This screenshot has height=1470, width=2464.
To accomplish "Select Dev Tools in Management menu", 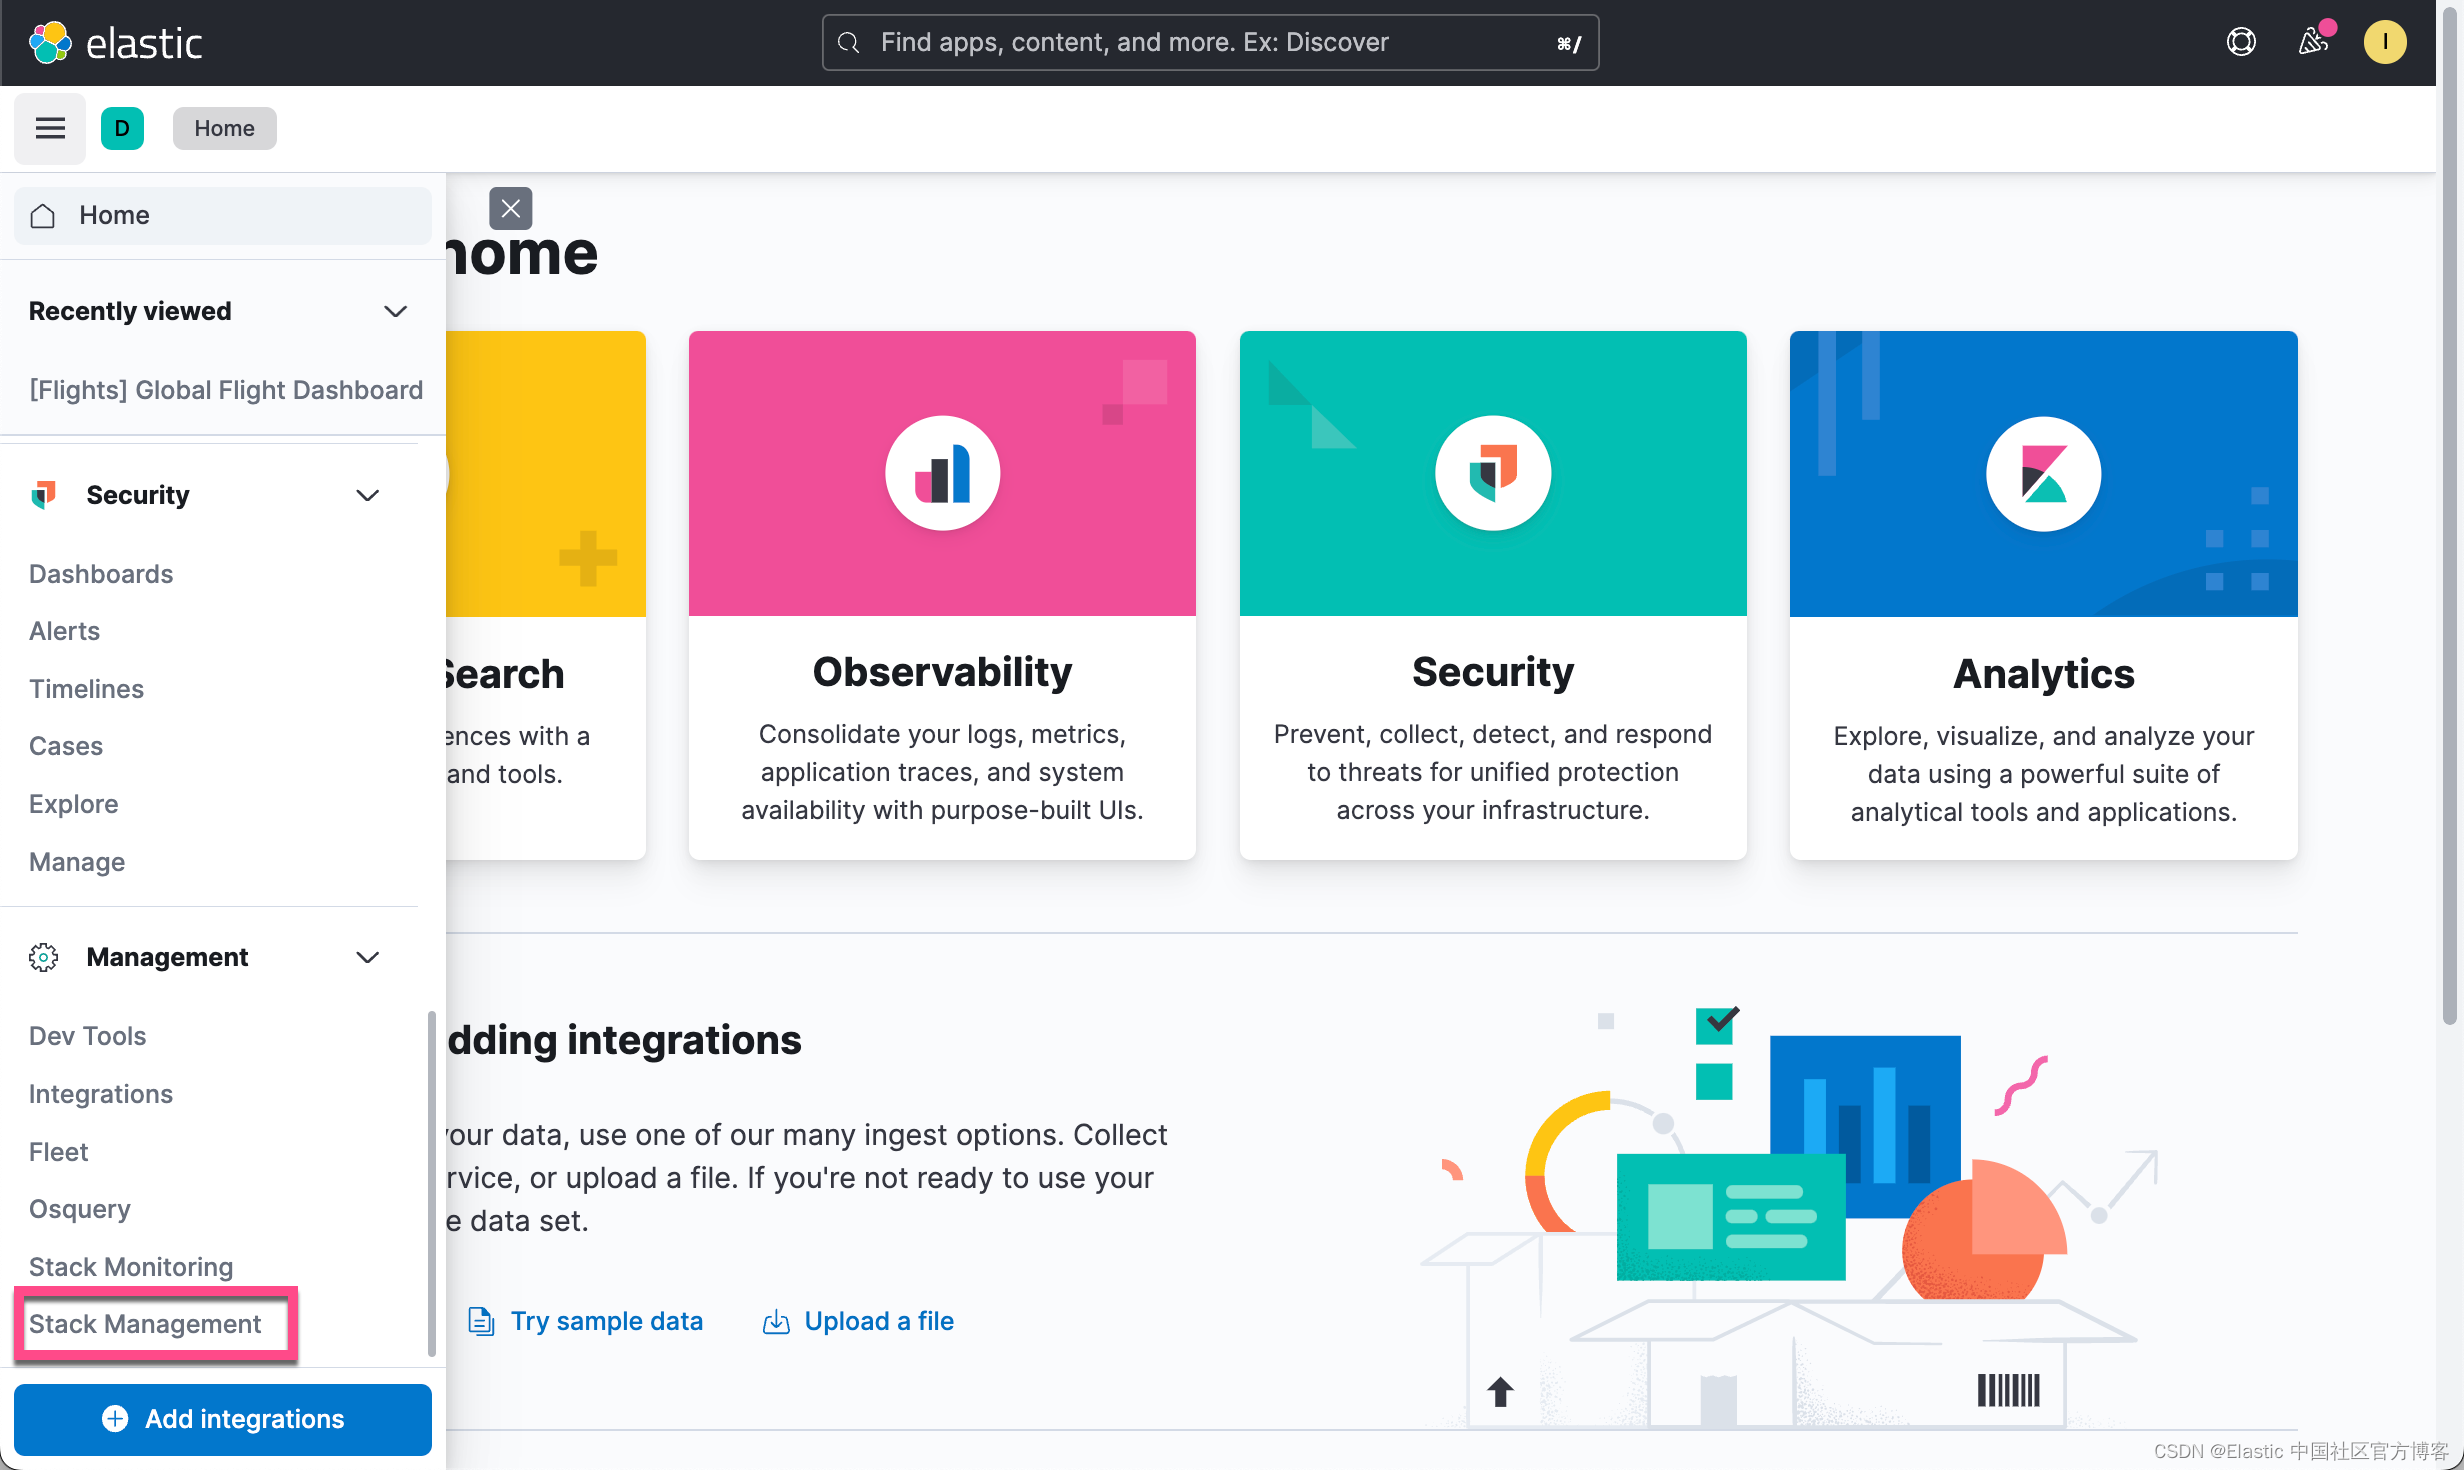I will click(88, 1036).
